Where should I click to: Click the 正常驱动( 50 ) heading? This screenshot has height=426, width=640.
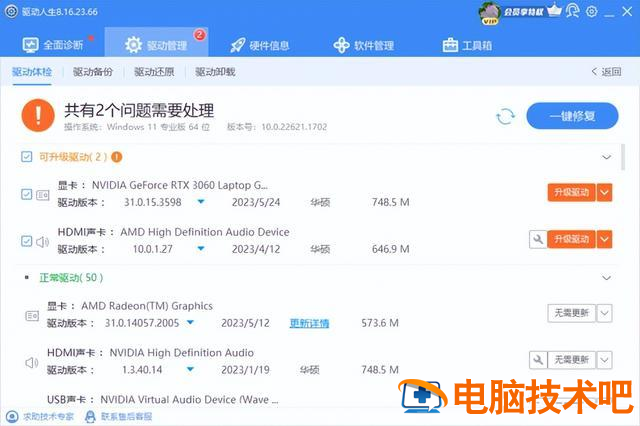point(71,278)
